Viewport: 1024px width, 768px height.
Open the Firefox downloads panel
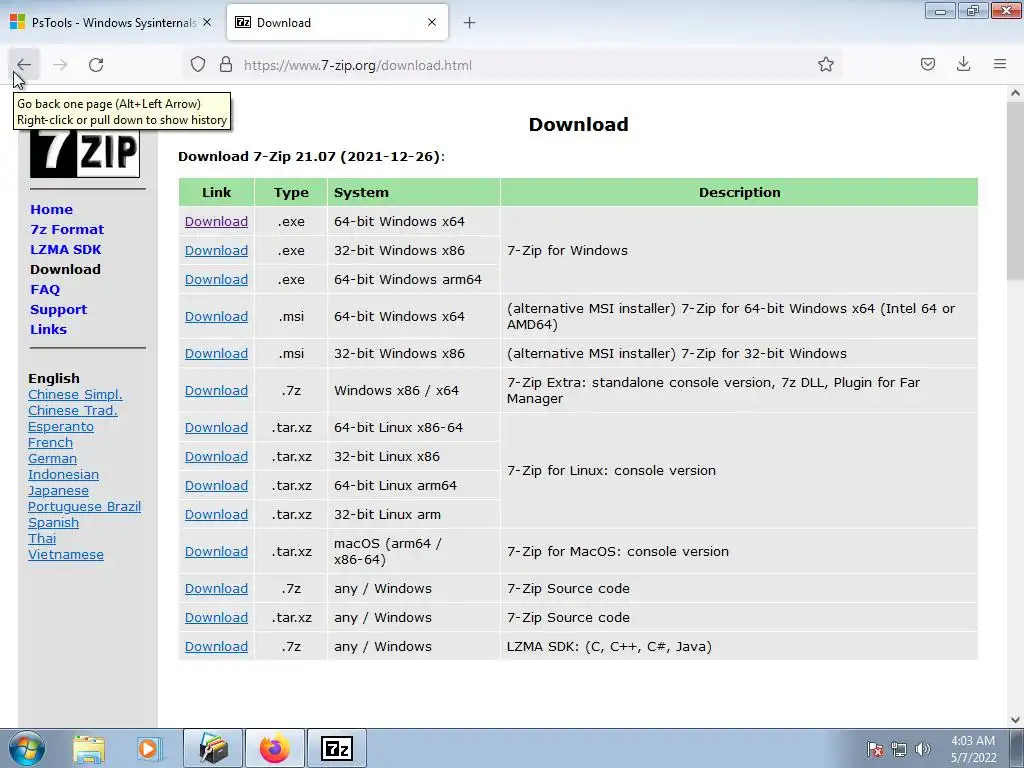click(x=963, y=65)
